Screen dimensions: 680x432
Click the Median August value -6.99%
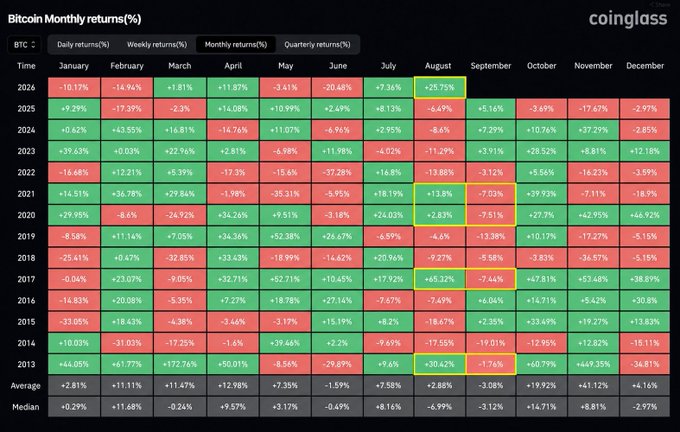pos(440,407)
